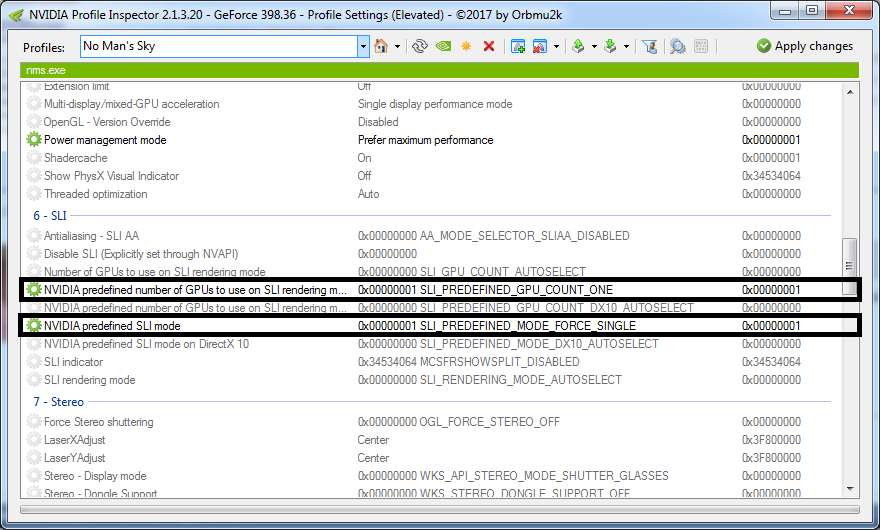Click the funnel filter settings icon

(x=650, y=46)
